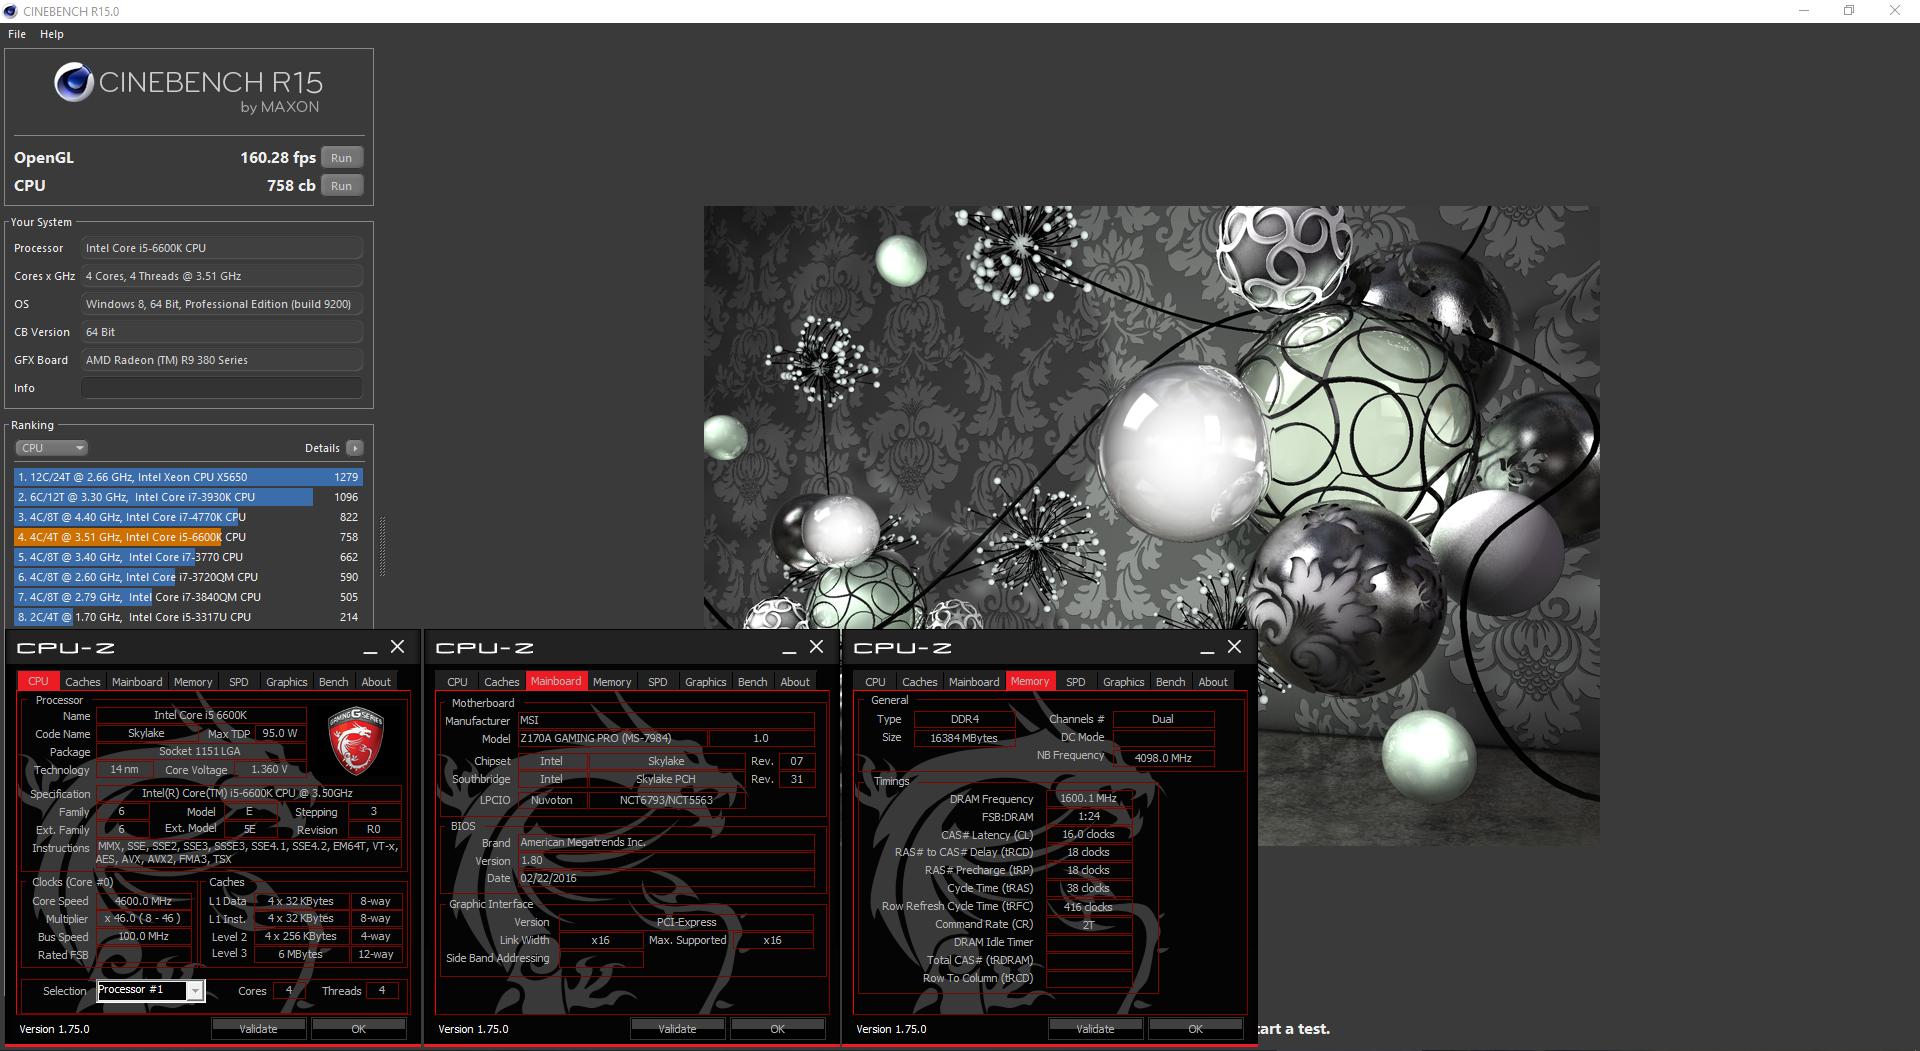Viewport: 1920px width, 1051px height.
Task: Open About tab in first CPU-Z window
Action: pyautogui.click(x=376, y=682)
